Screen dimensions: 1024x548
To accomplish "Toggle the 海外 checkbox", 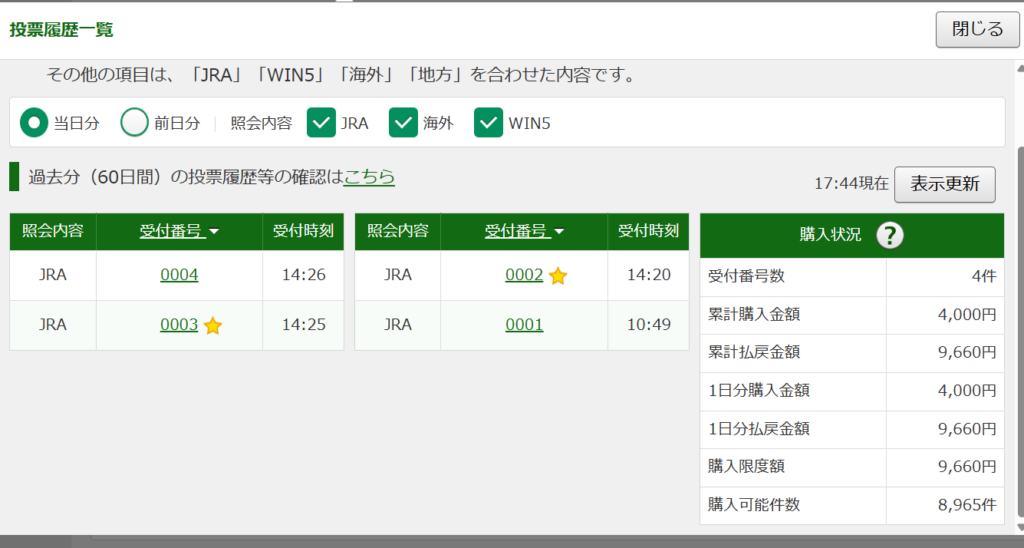I will [403, 123].
